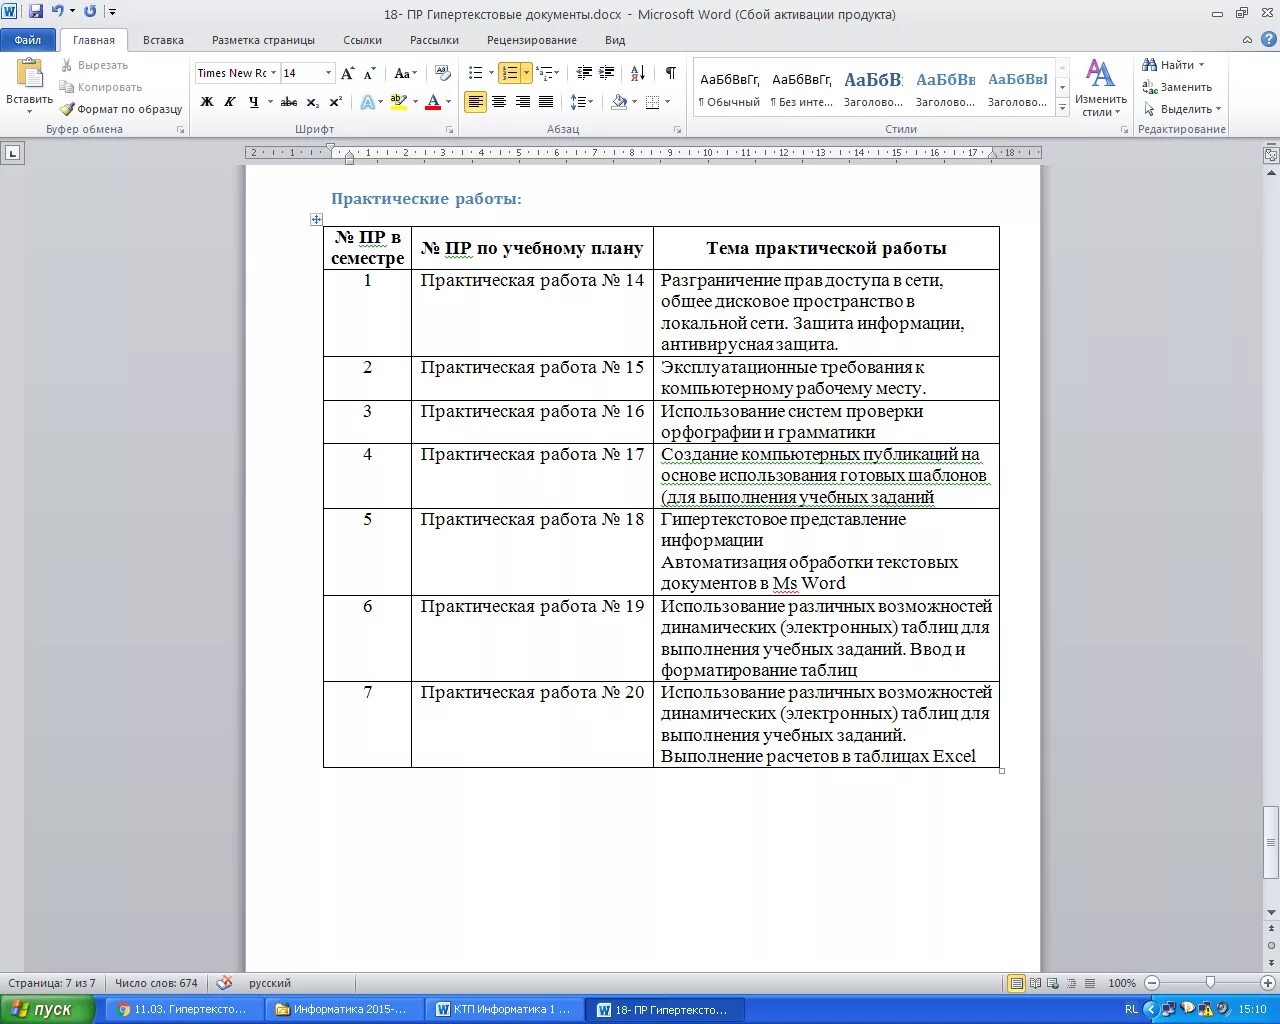This screenshot has width=1280, height=1024.
Task: Apply highlight color marker
Action: pyautogui.click(x=399, y=102)
